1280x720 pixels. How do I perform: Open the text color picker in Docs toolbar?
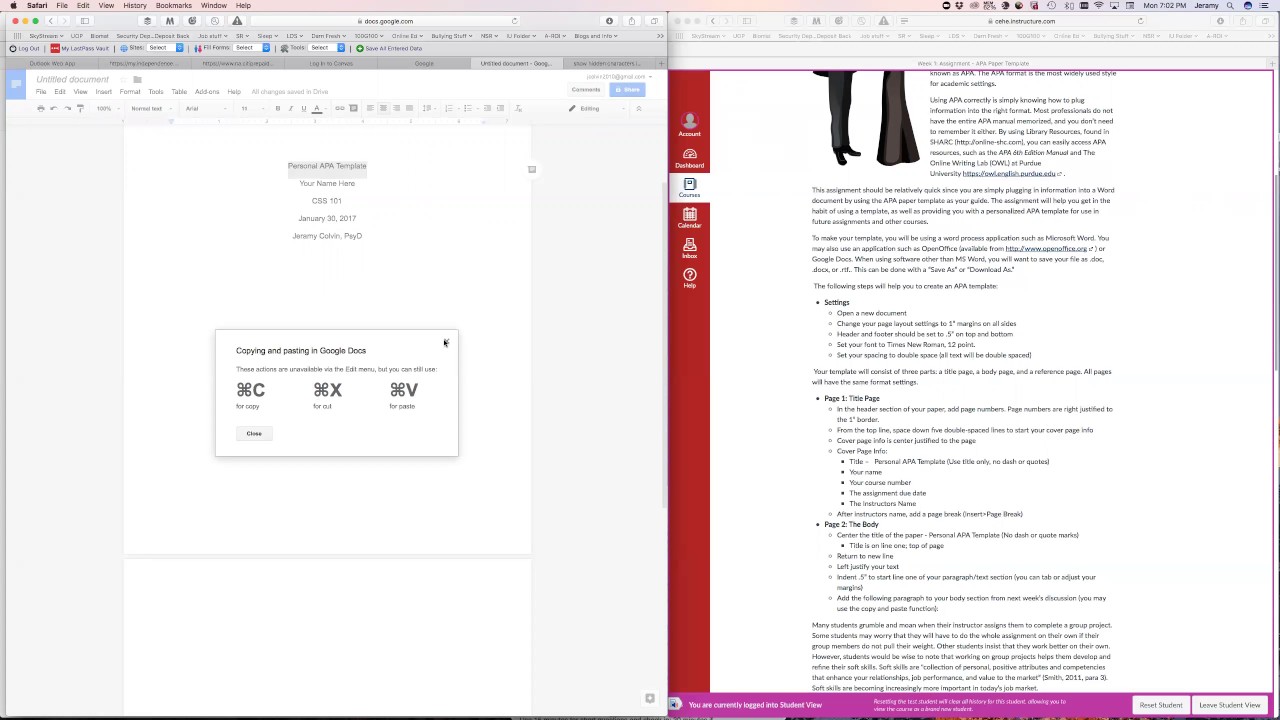pos(317,108)
